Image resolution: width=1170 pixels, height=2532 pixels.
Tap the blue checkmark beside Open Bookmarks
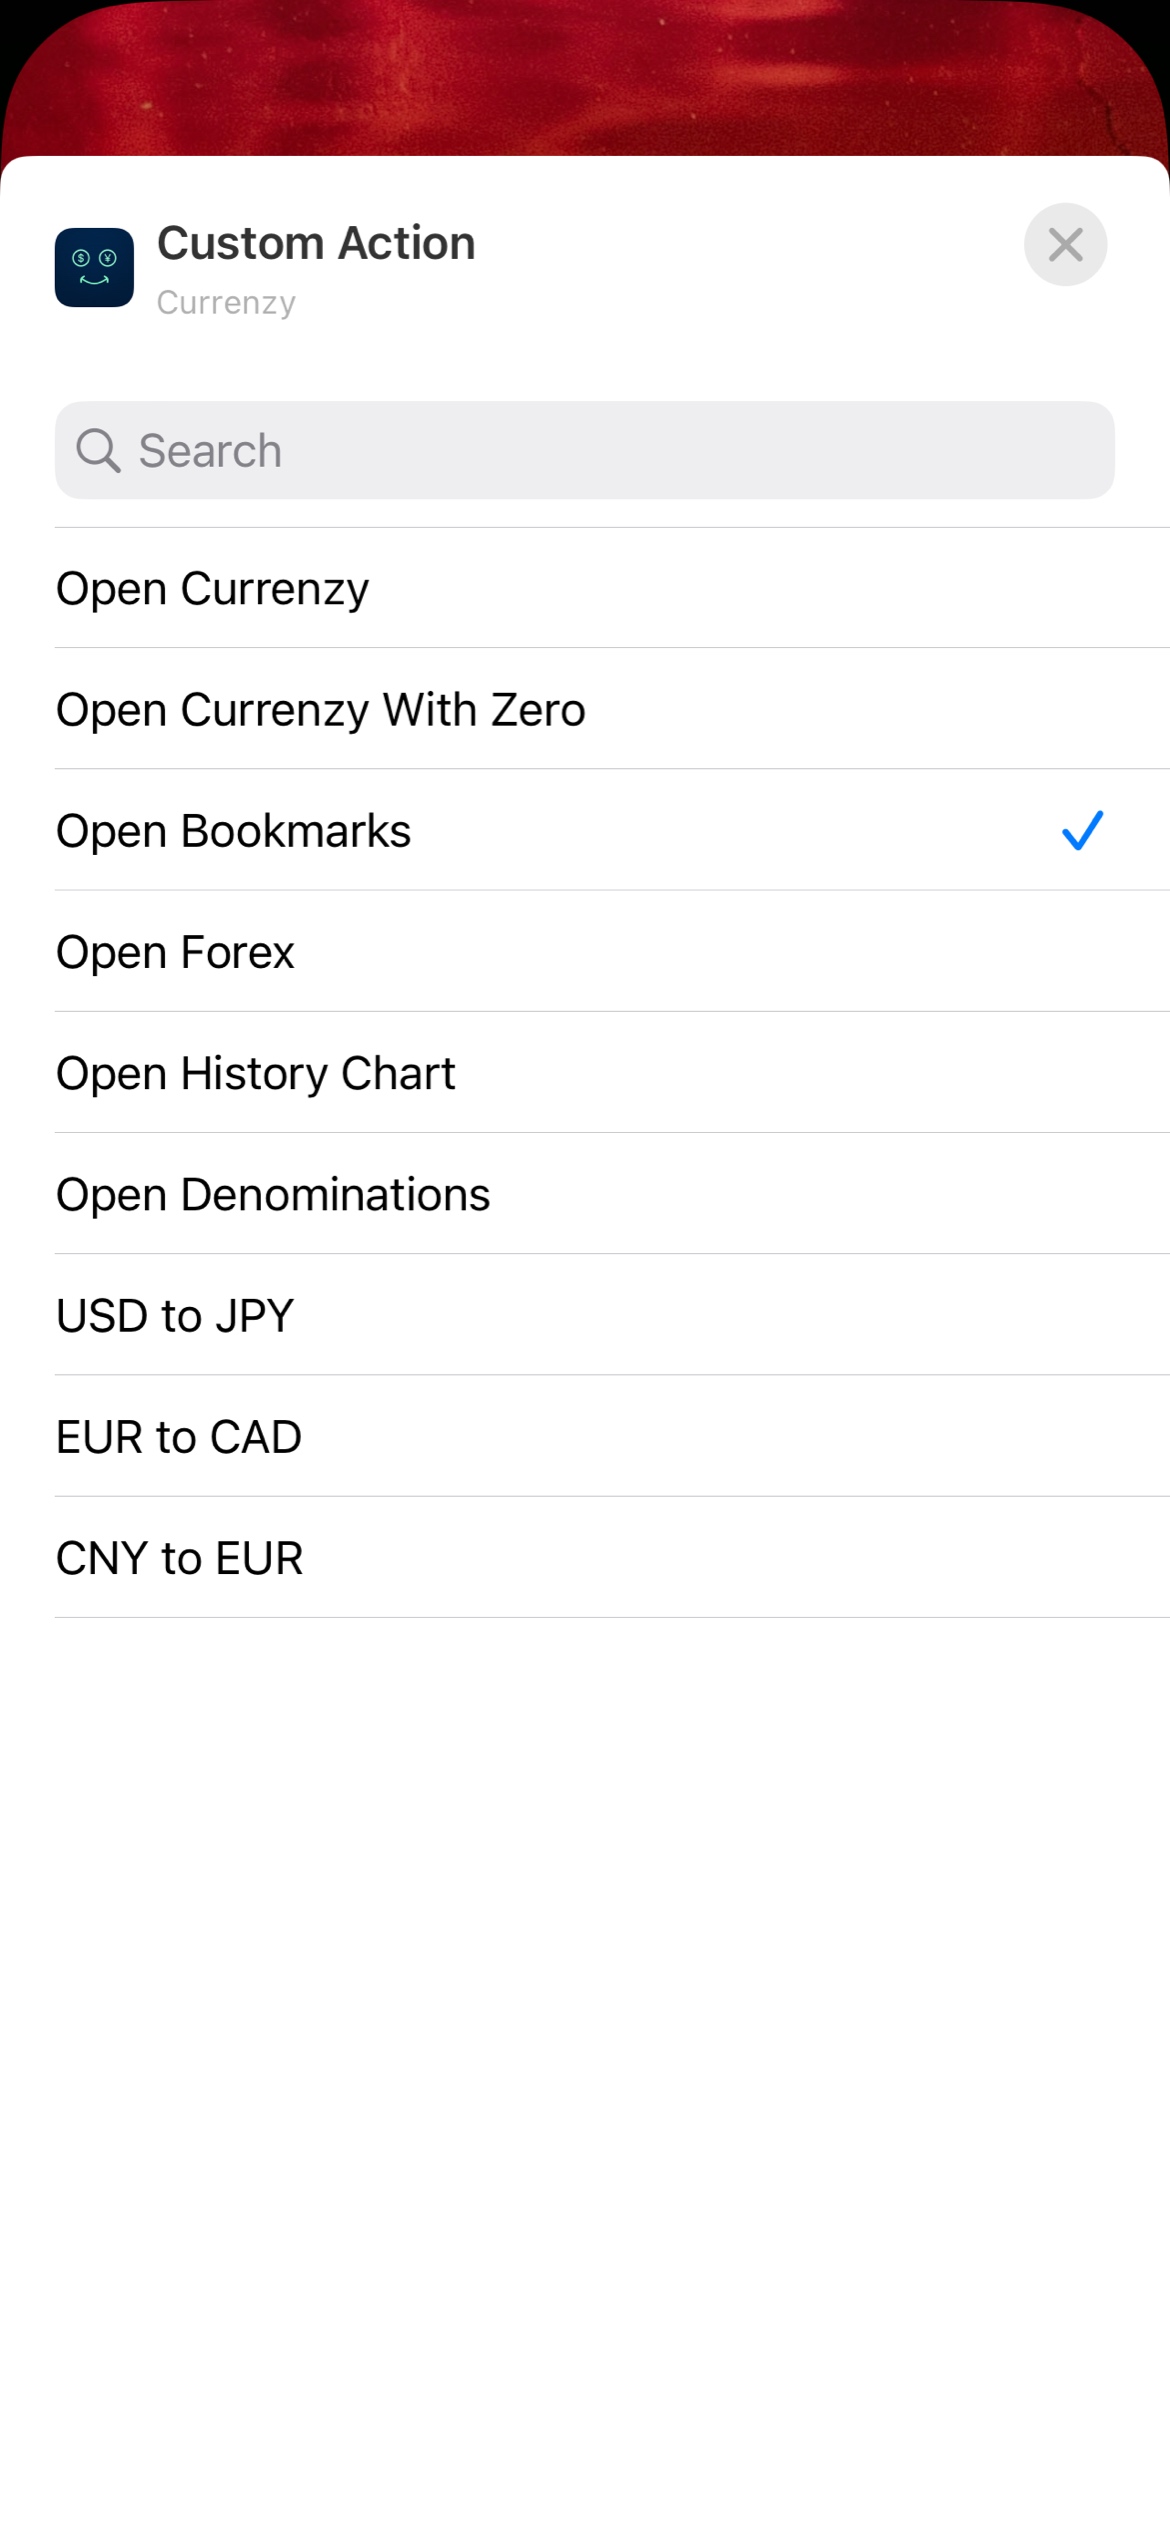click(1082, 831)
